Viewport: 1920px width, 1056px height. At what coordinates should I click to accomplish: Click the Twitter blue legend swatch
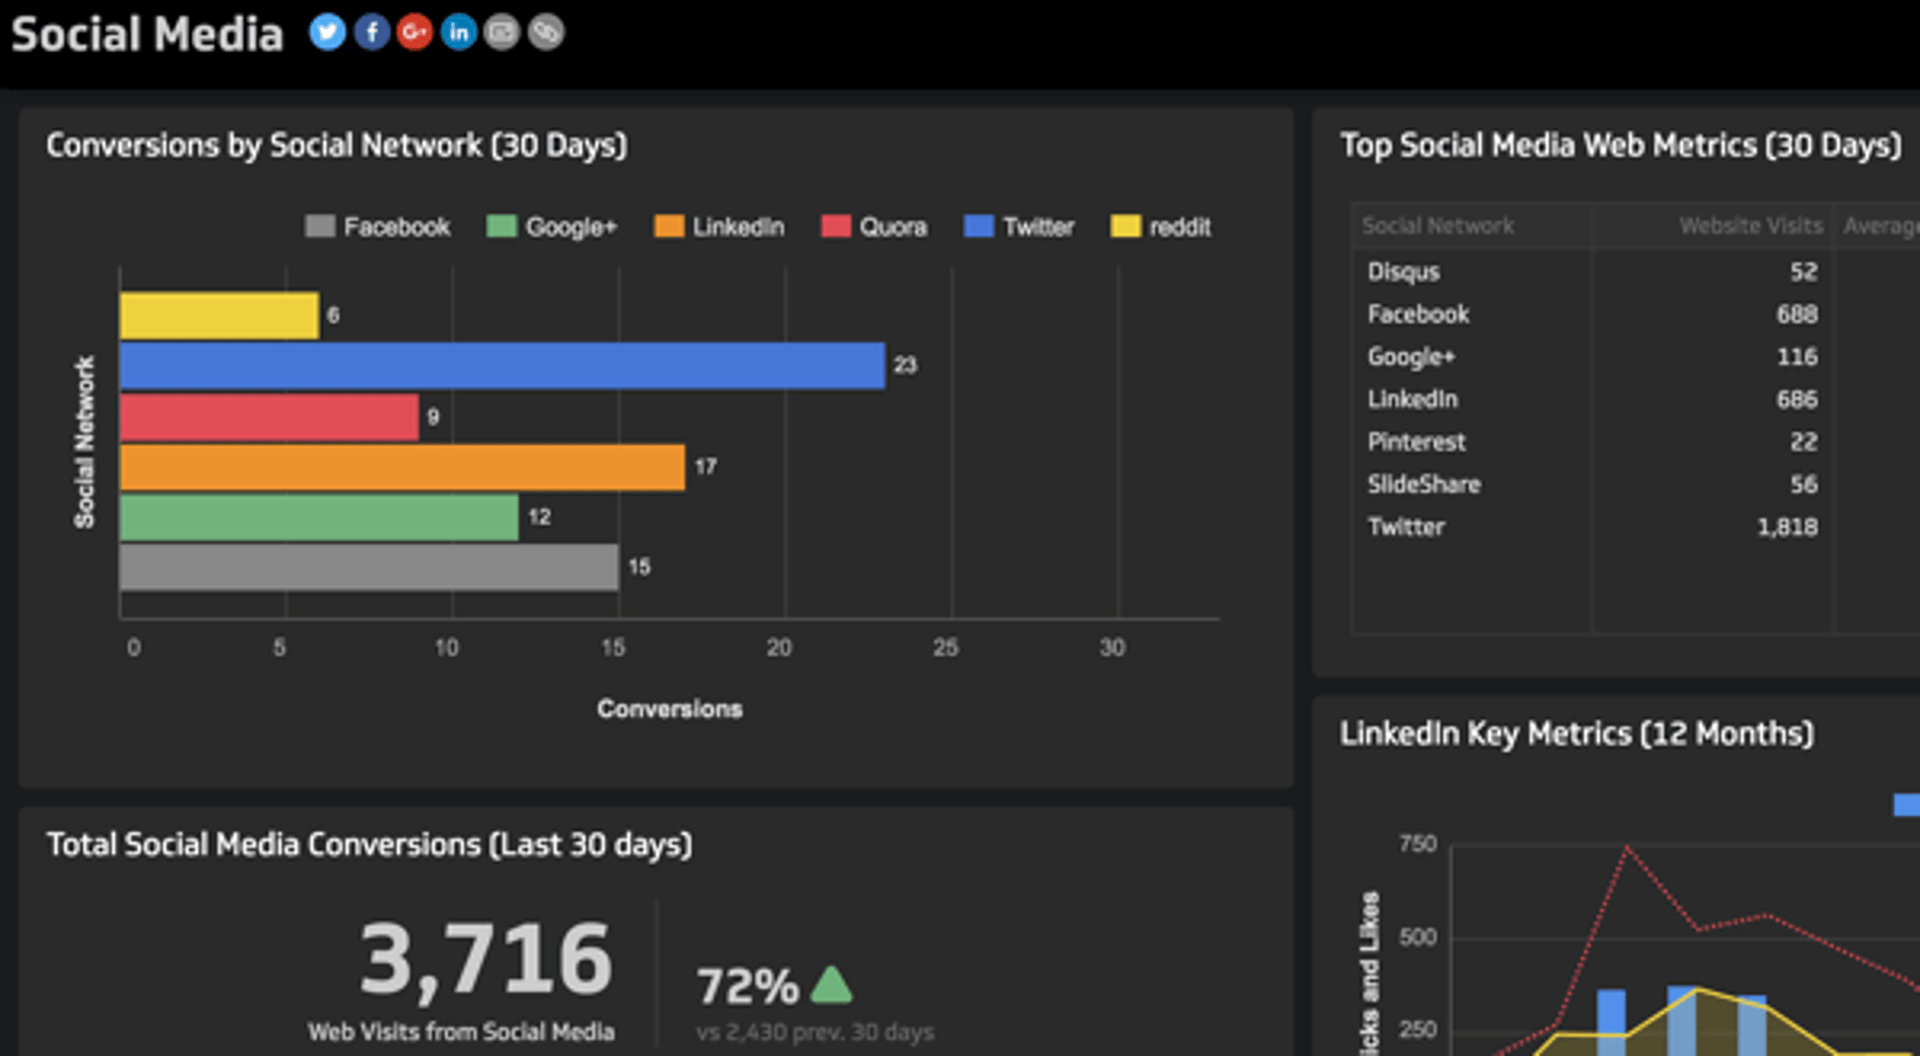pos(978,227)
